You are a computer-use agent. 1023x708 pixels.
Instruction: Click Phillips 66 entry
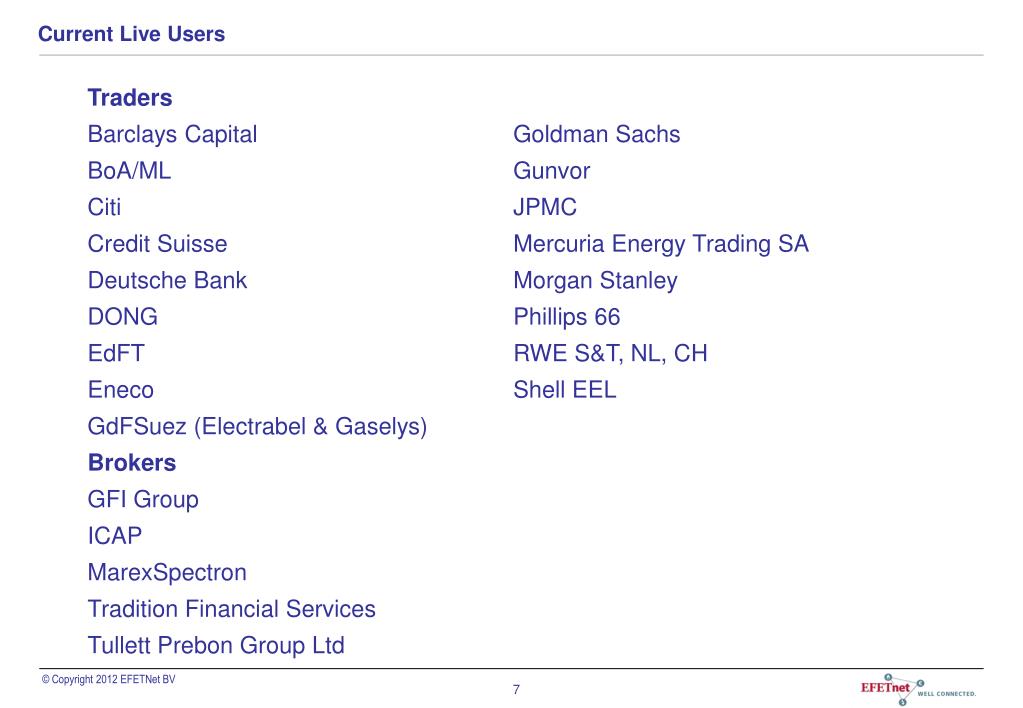pos(566,317)
